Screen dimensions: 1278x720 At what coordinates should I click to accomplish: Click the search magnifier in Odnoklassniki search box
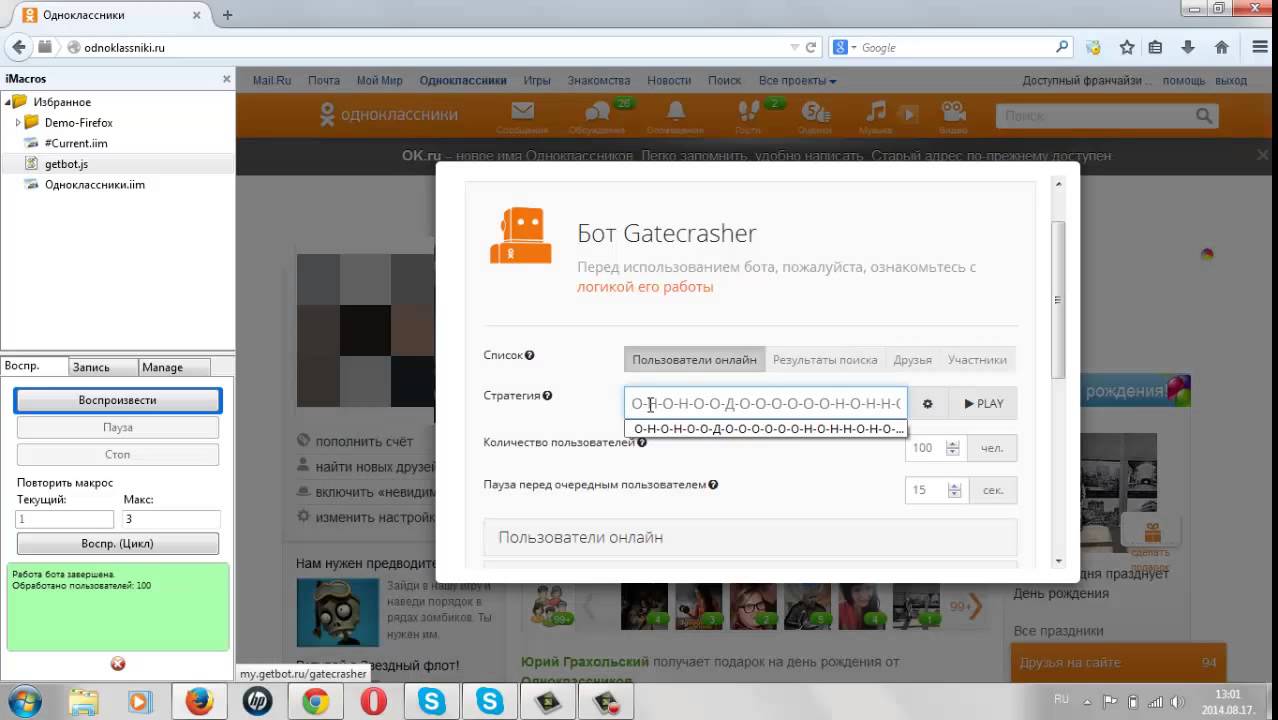pos(1204,116)
